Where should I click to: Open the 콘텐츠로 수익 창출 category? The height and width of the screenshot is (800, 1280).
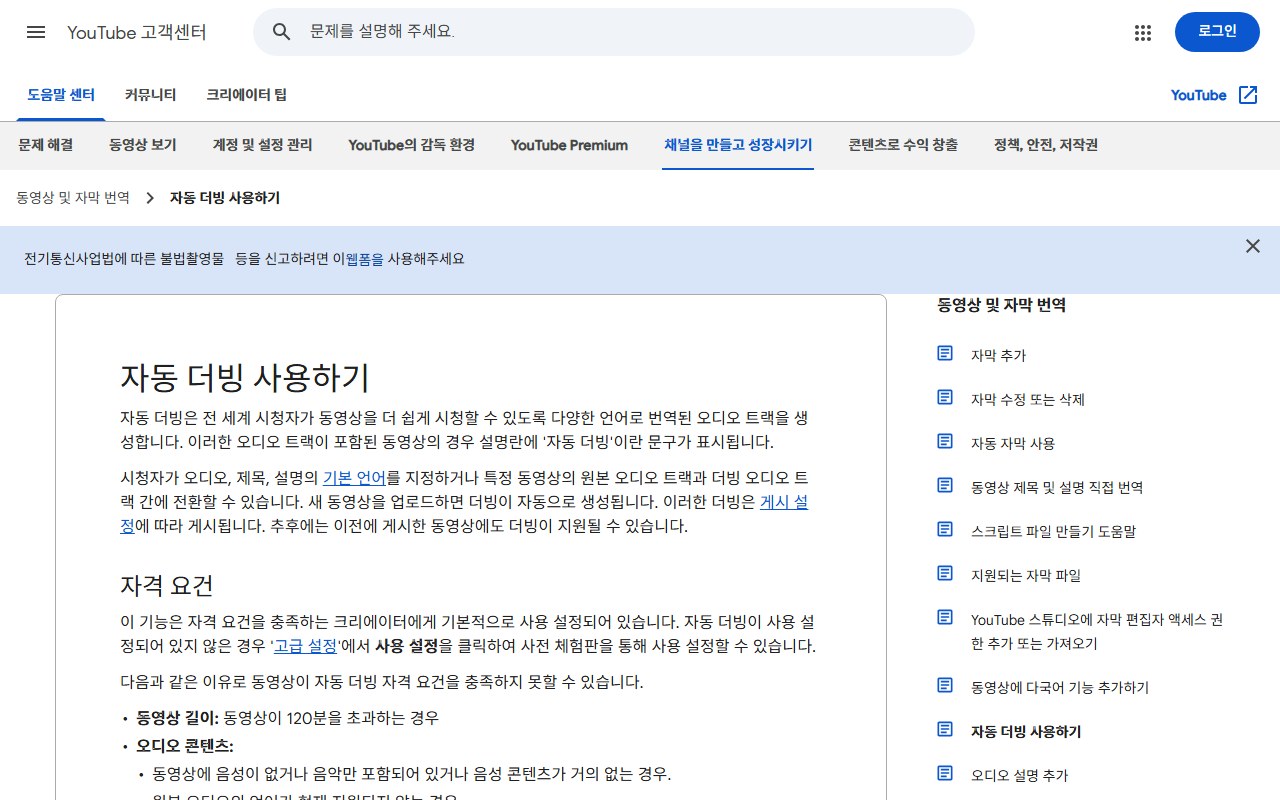pyautogui.click(x=903, y=145)
